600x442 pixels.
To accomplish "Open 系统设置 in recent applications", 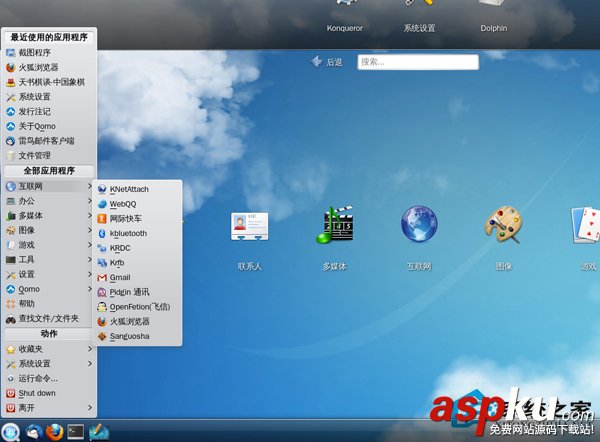I will [x=49, y=97].
